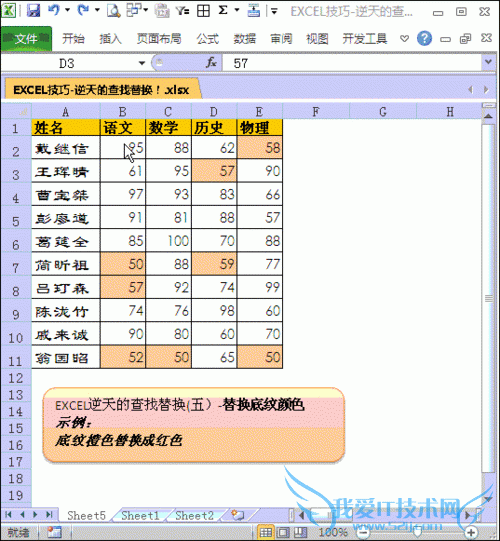Open Customize Quick Access Toolbar dropdown
The image size is (500, 541).
[x=274, y=11]
